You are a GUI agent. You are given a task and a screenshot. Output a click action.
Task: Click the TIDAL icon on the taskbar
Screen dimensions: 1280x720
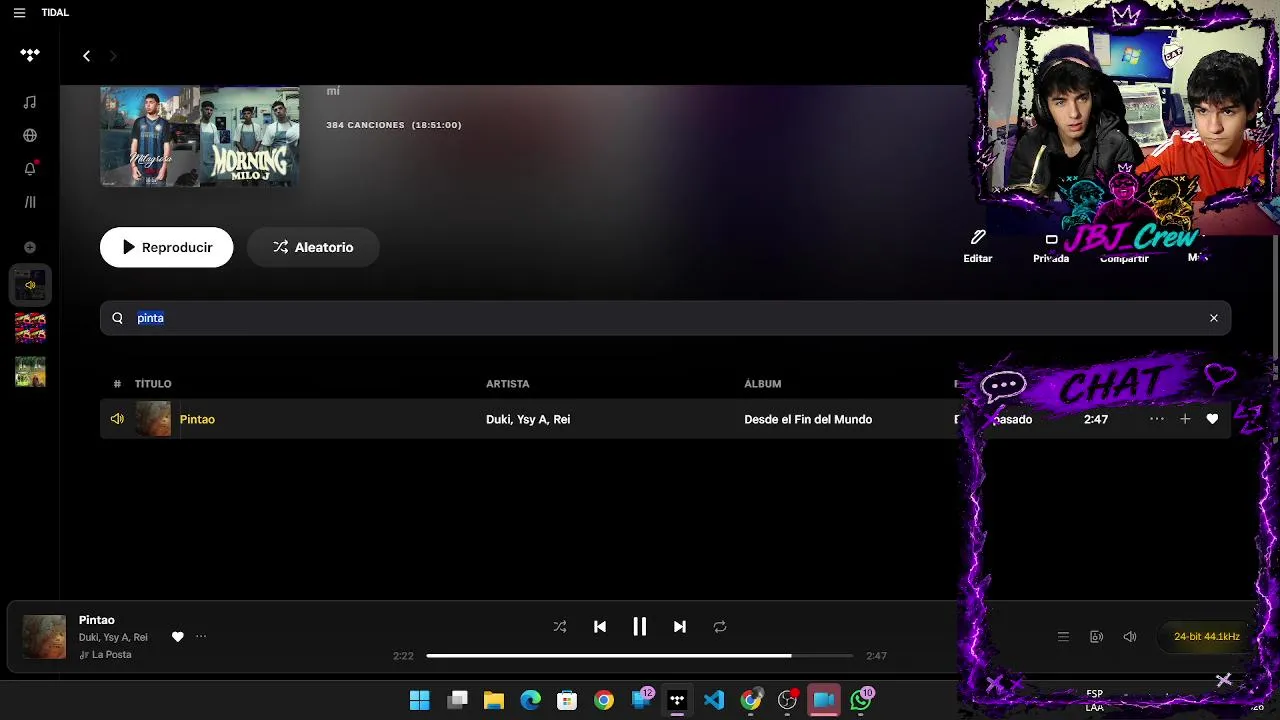click(x=677, y=700)
